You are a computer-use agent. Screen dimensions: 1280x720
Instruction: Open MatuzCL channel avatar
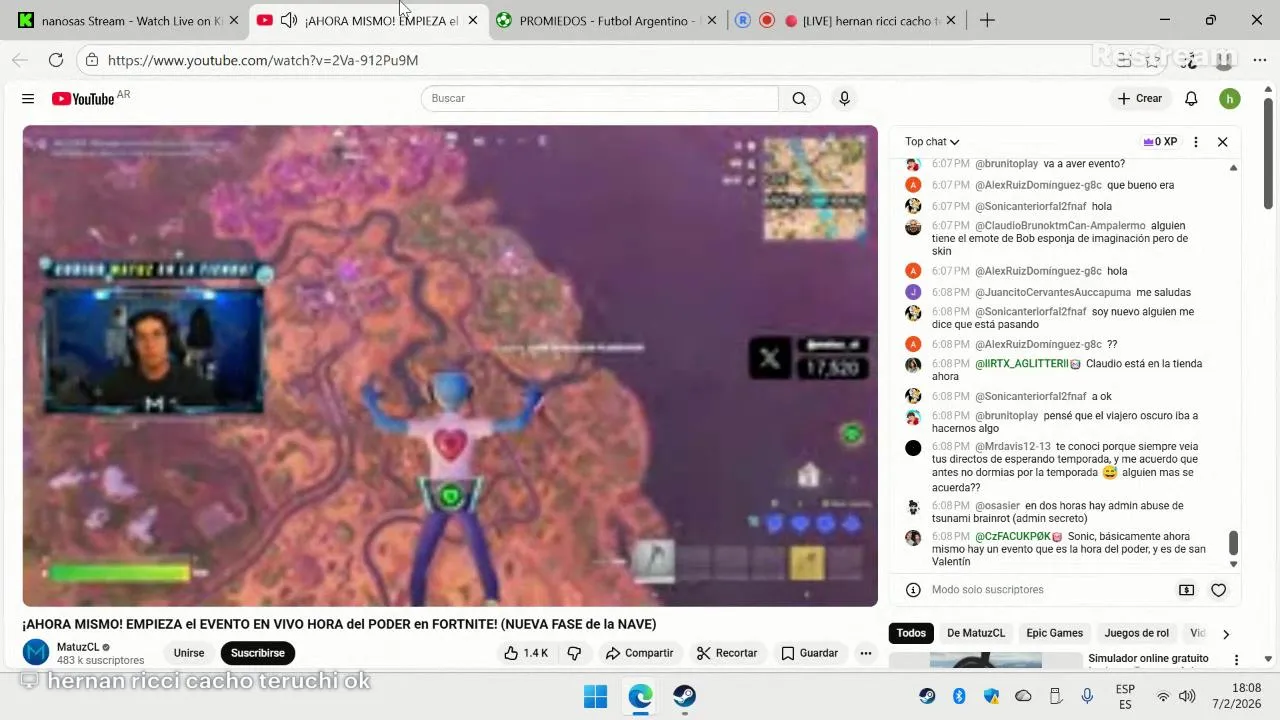(x=36, y=653)
